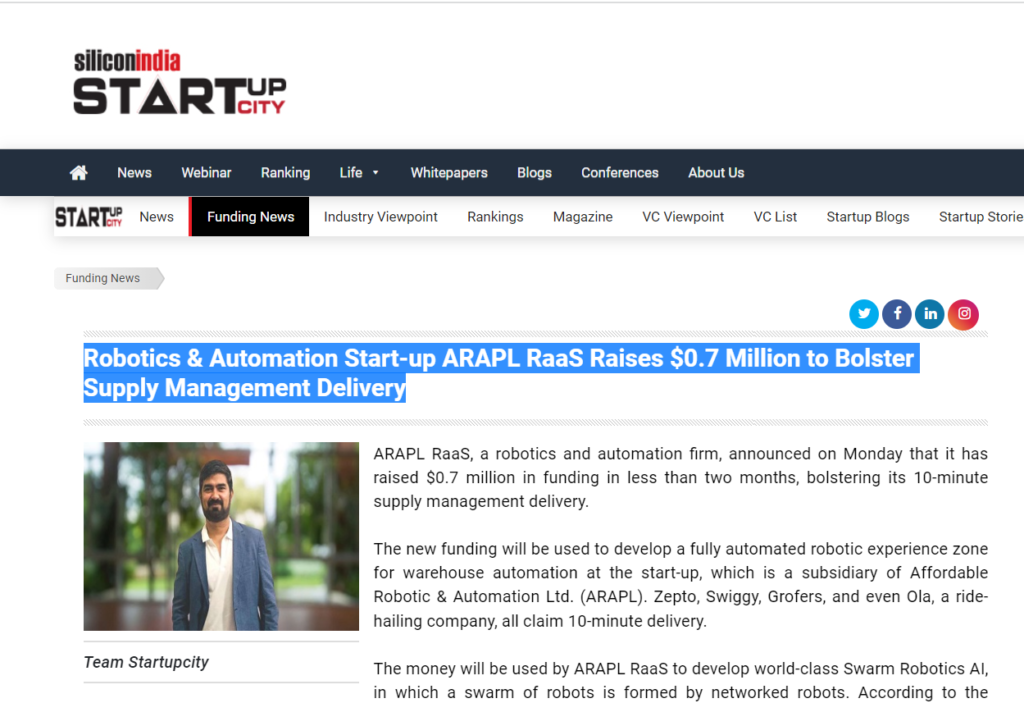Viewport: 1024px width, 703px height.
Task: Open the Whitepapers section
Action: tap(449, 172)
